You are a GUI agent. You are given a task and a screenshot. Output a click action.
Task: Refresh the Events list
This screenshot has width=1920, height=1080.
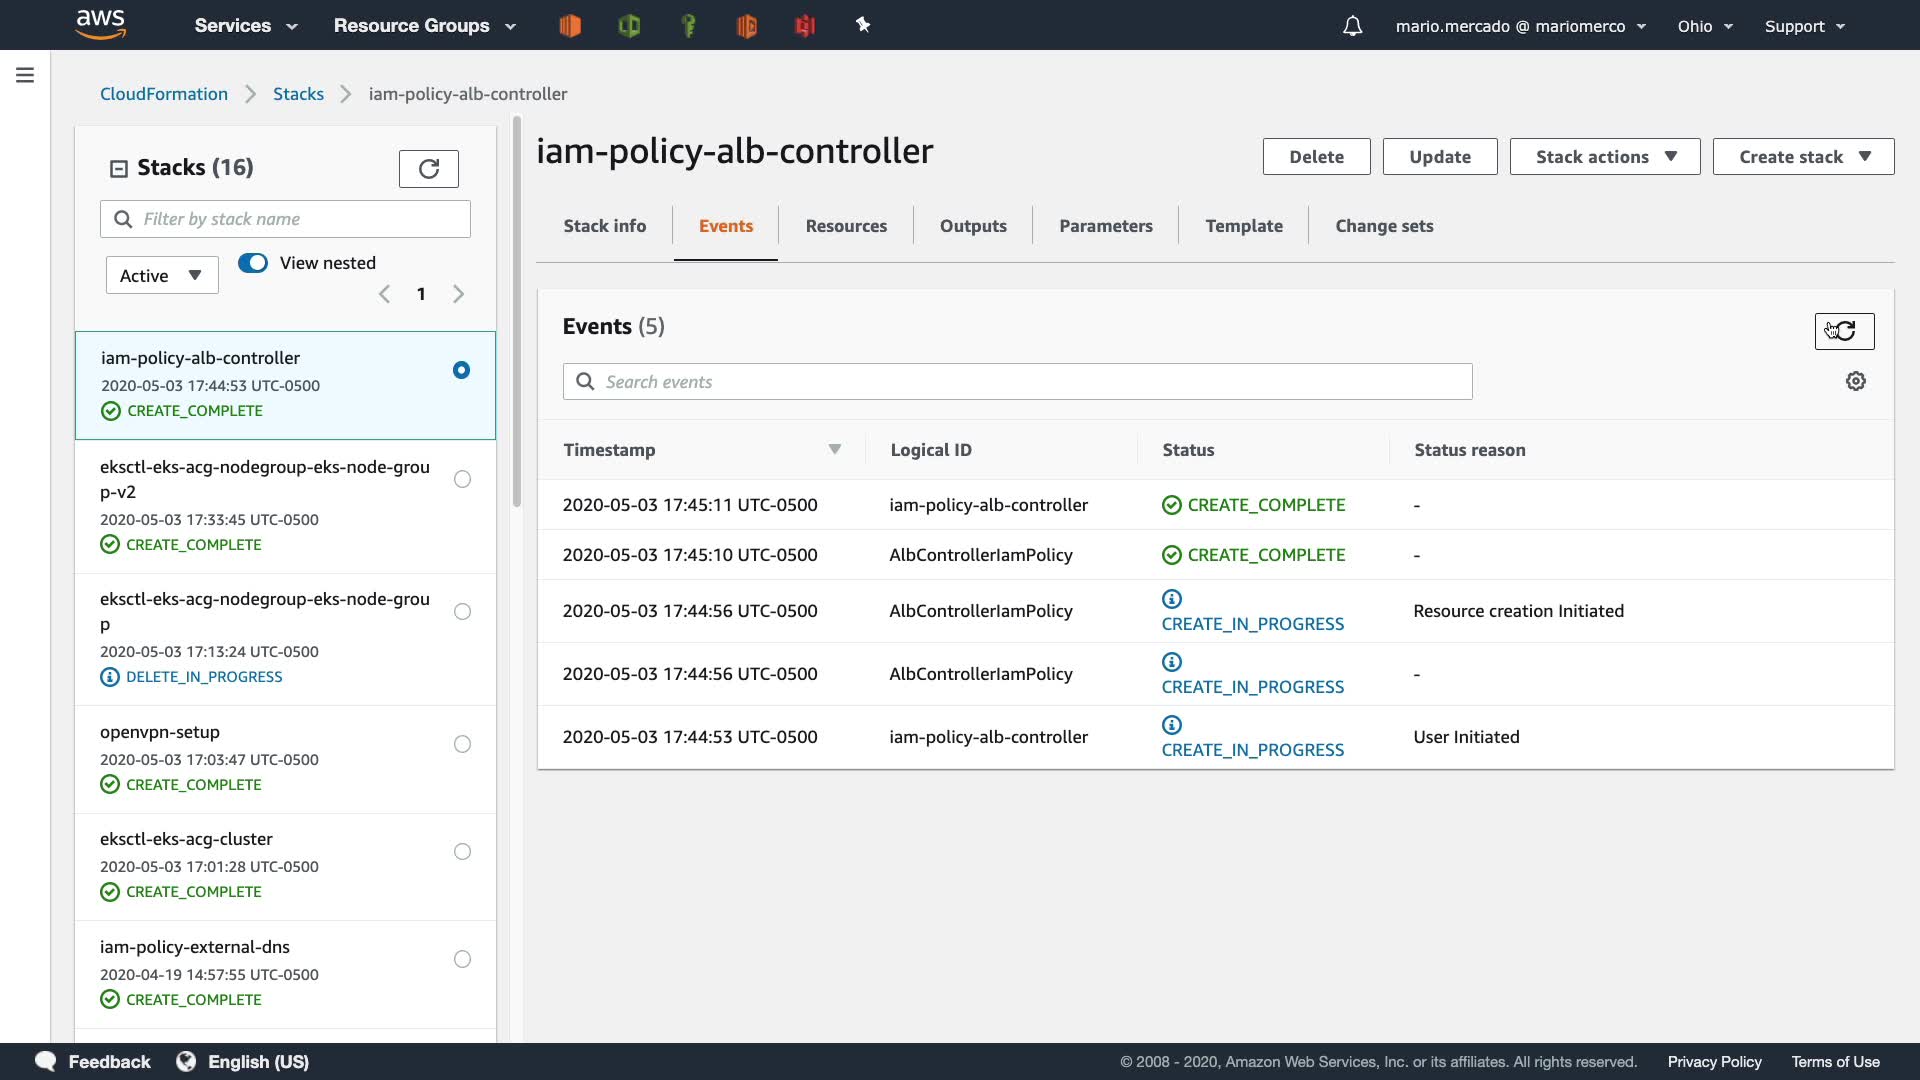(x=1844, y=331)
